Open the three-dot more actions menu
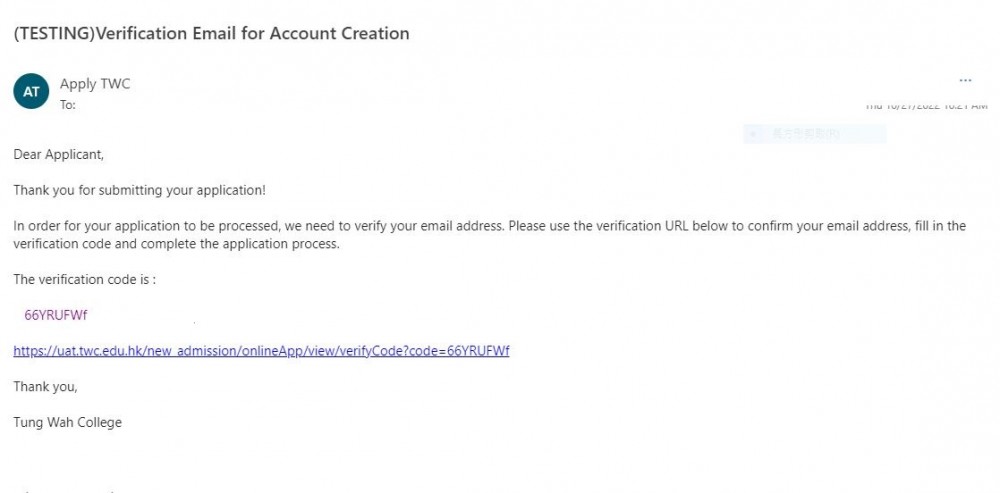 (x=965, y=81)
